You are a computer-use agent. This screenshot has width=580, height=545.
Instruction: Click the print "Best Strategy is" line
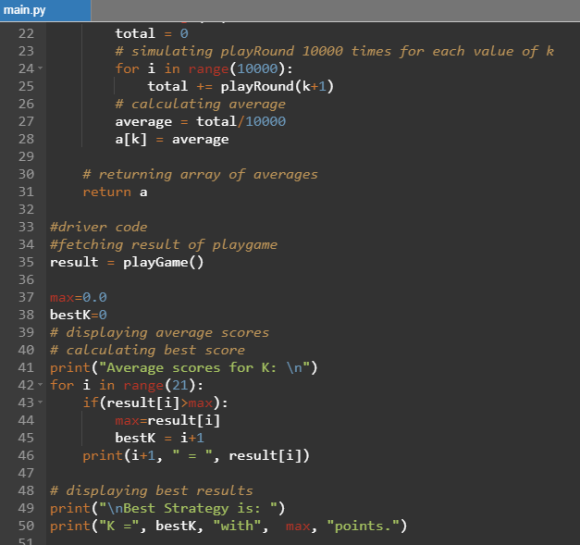[x=168, y=508]
